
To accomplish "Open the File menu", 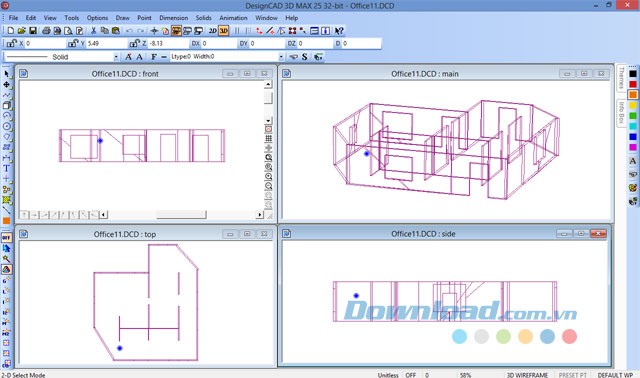I will pos(13,18).
